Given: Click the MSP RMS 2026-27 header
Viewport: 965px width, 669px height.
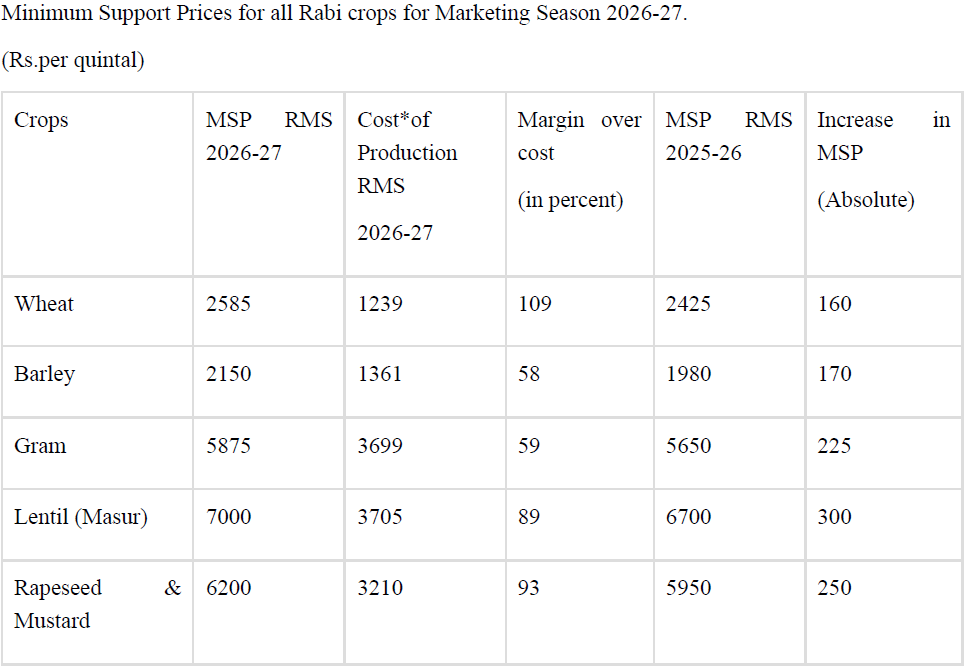Looking at the screenshot, I should pyautogui.click(x=268, y=136).
